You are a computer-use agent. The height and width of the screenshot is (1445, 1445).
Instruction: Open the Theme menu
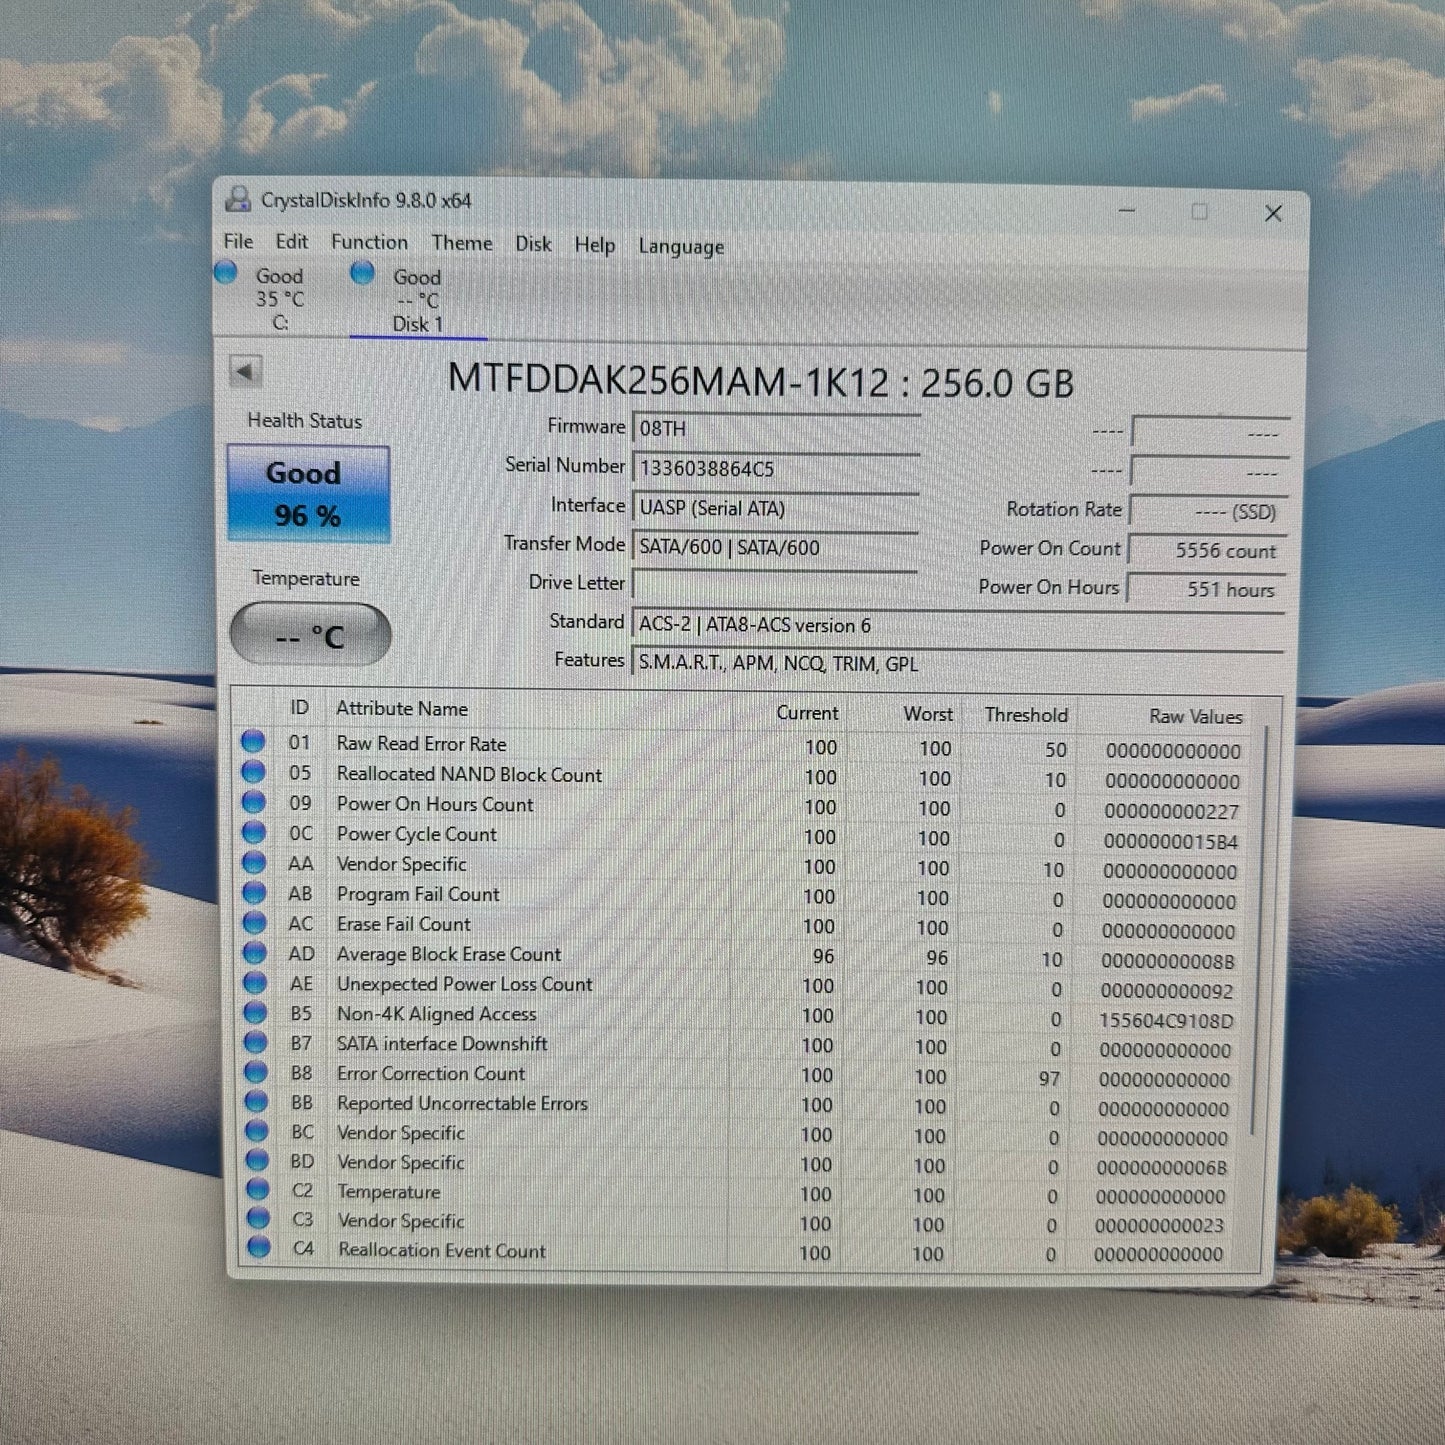pos(462,243)
